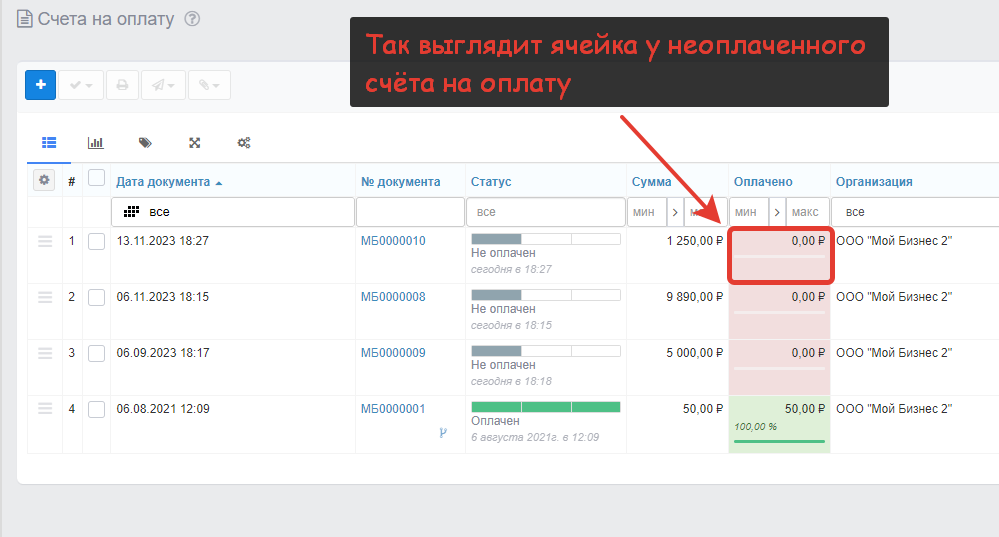
Task: Open the date filter 'все' dropdown
Action: coord(233,212)
